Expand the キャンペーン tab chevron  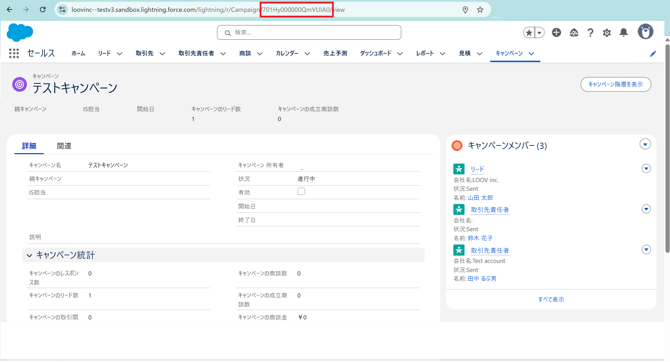point(531,53)
